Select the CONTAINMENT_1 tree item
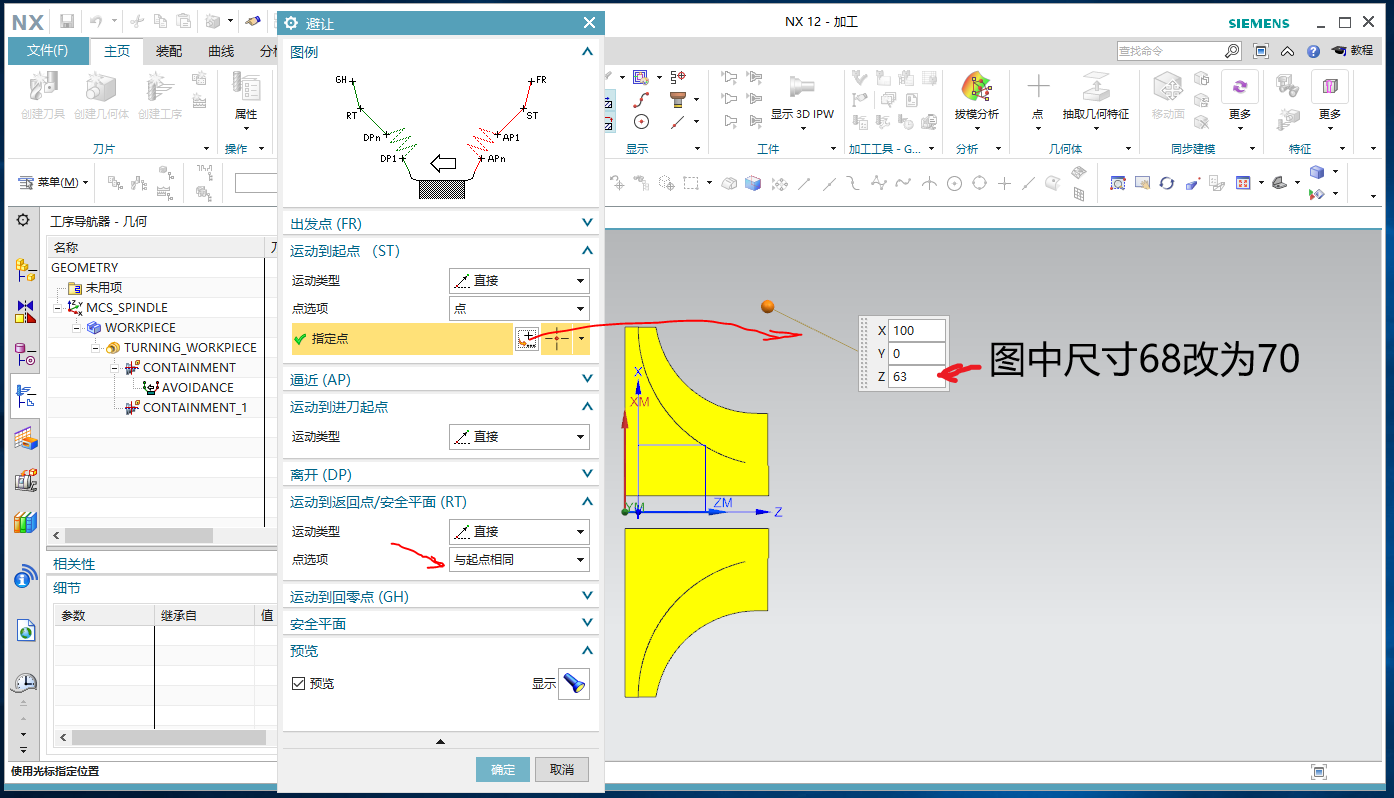Image resolution: width=1394 pixels, height=798 pixels. (x=194, y=408)
